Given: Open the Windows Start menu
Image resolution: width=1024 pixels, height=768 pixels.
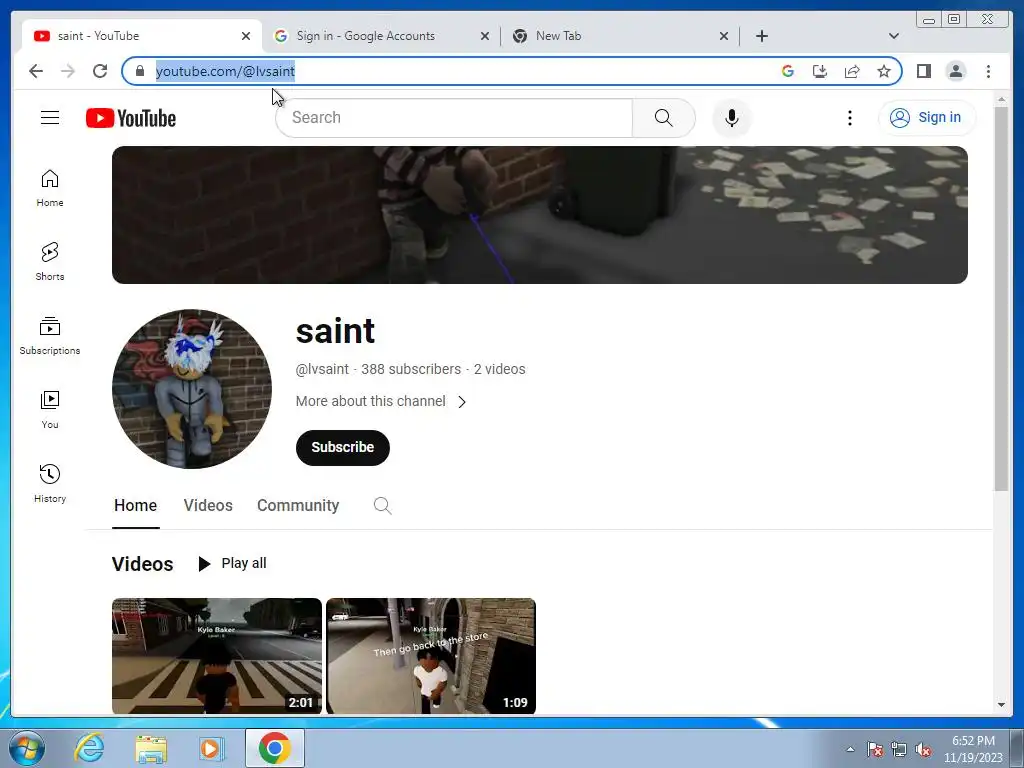Looking at the screenshot, I should point(26,748).
